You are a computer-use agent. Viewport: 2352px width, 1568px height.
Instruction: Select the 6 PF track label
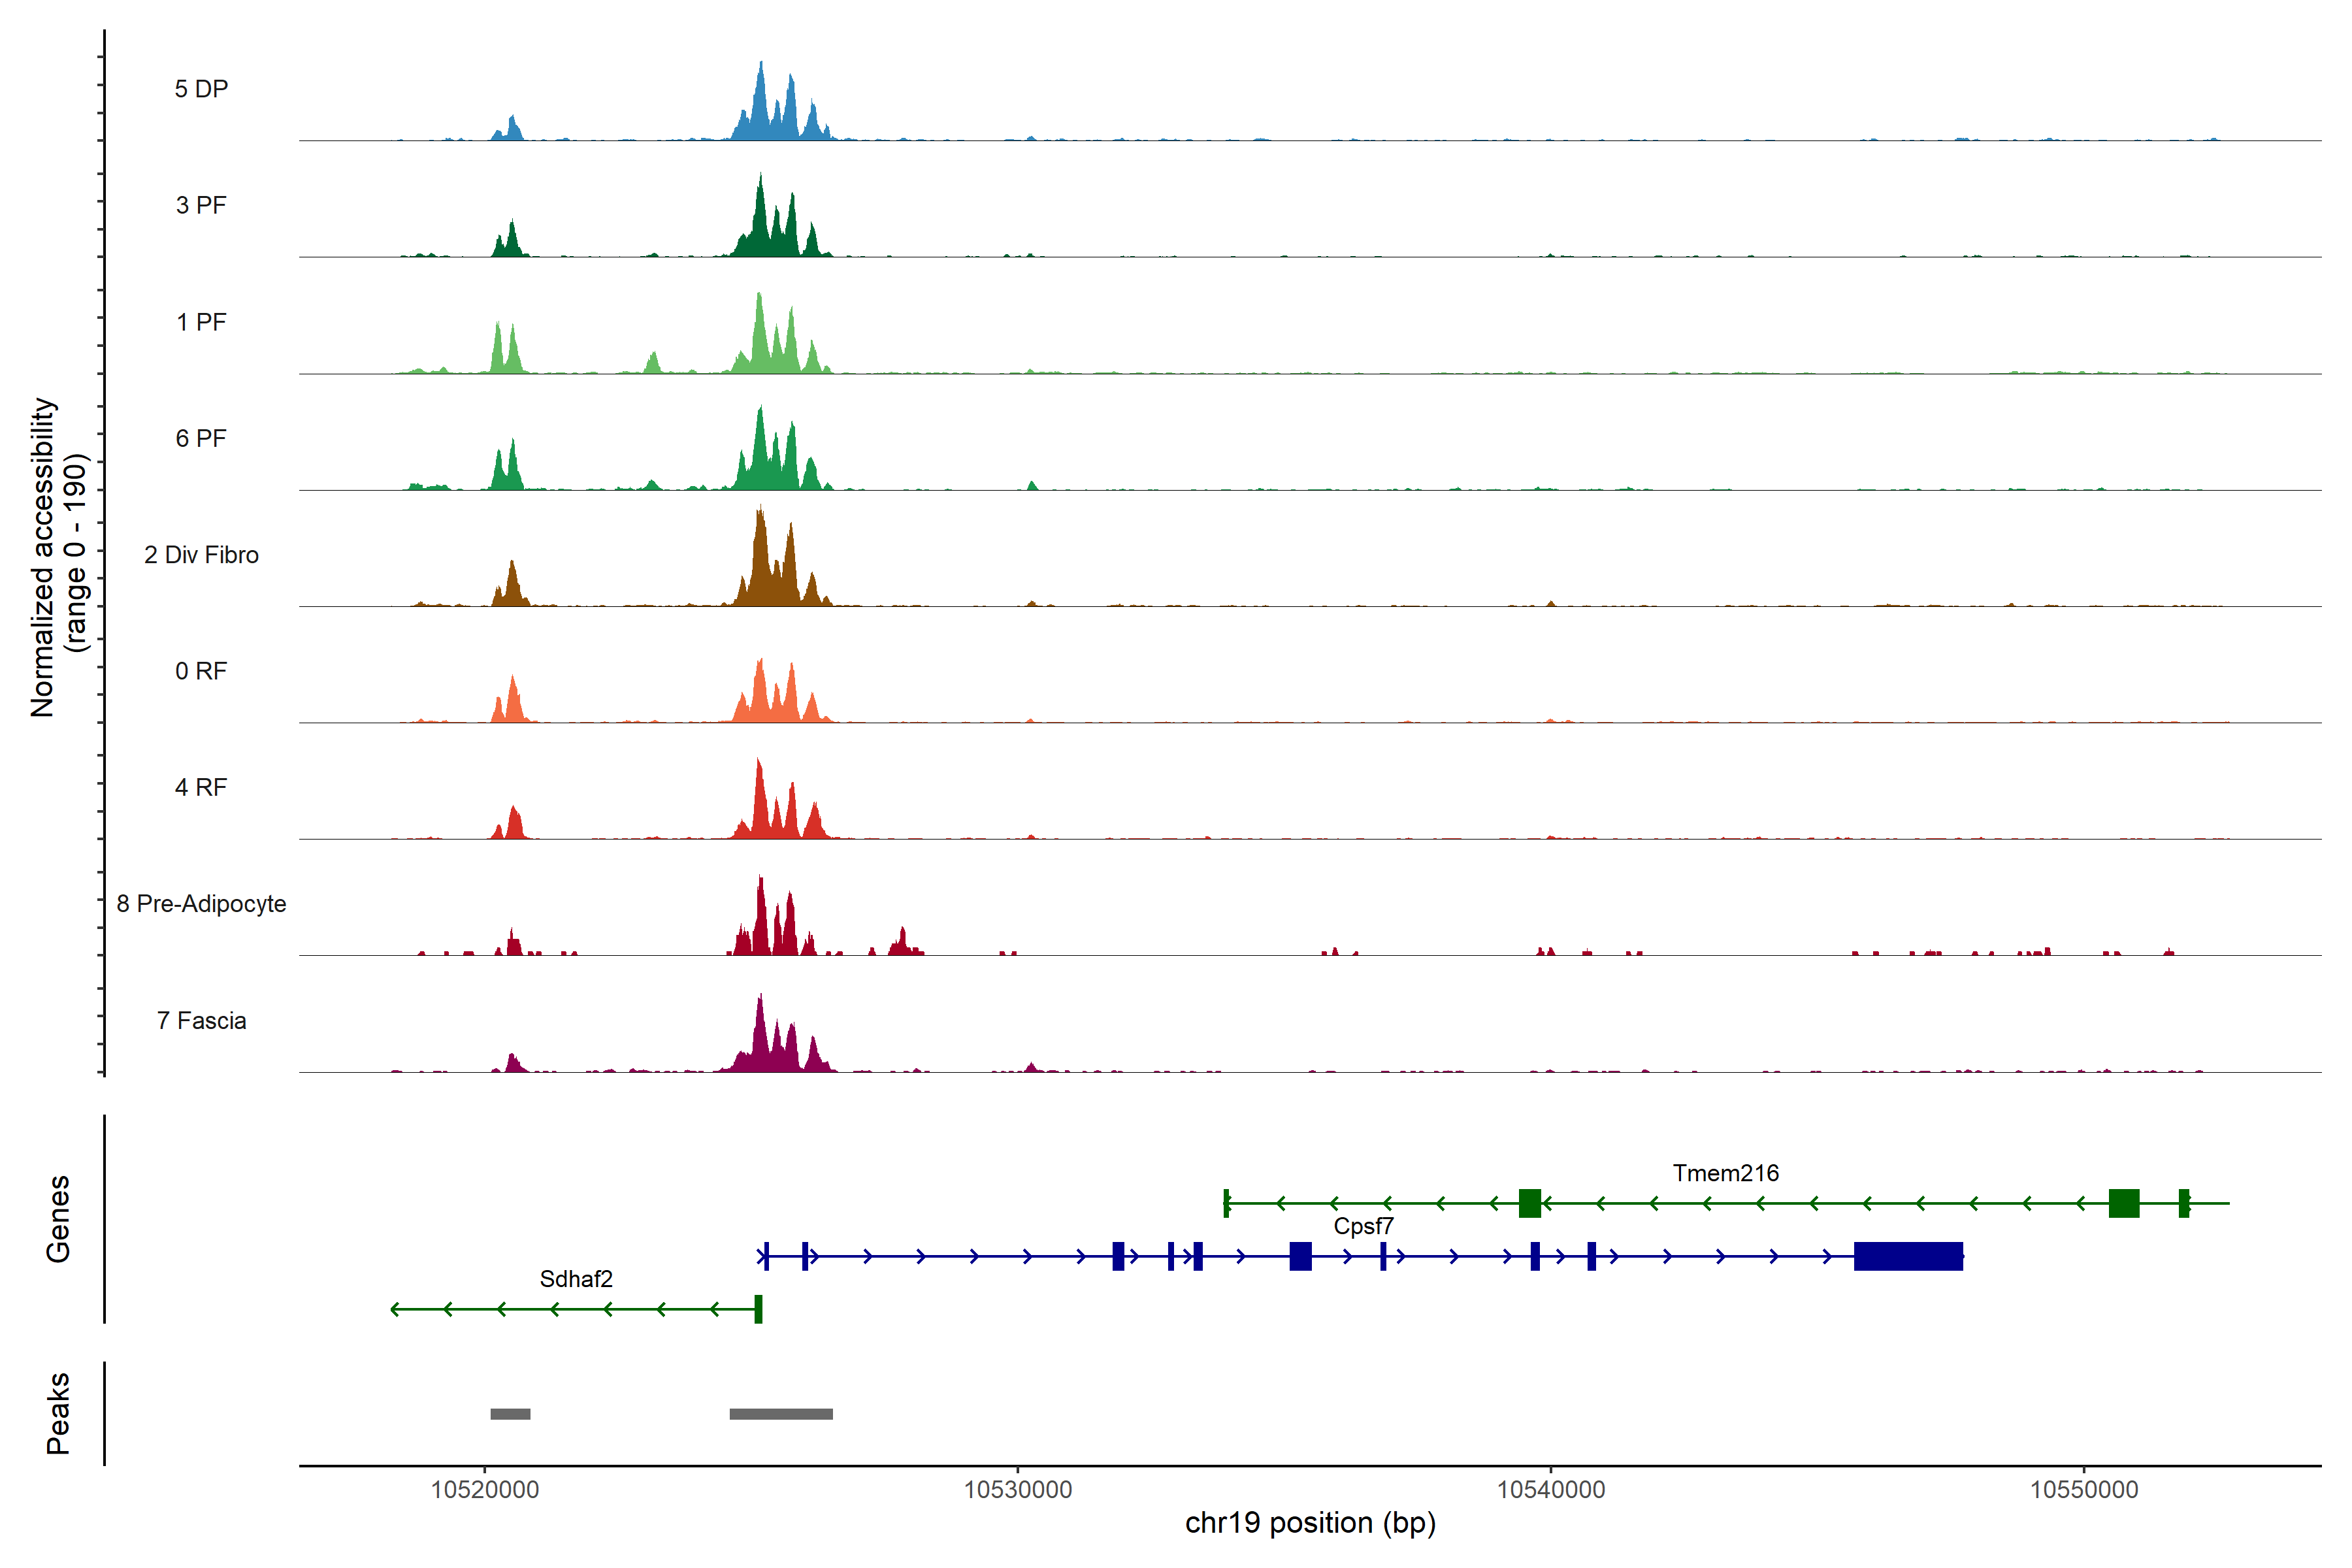(201, 439)
